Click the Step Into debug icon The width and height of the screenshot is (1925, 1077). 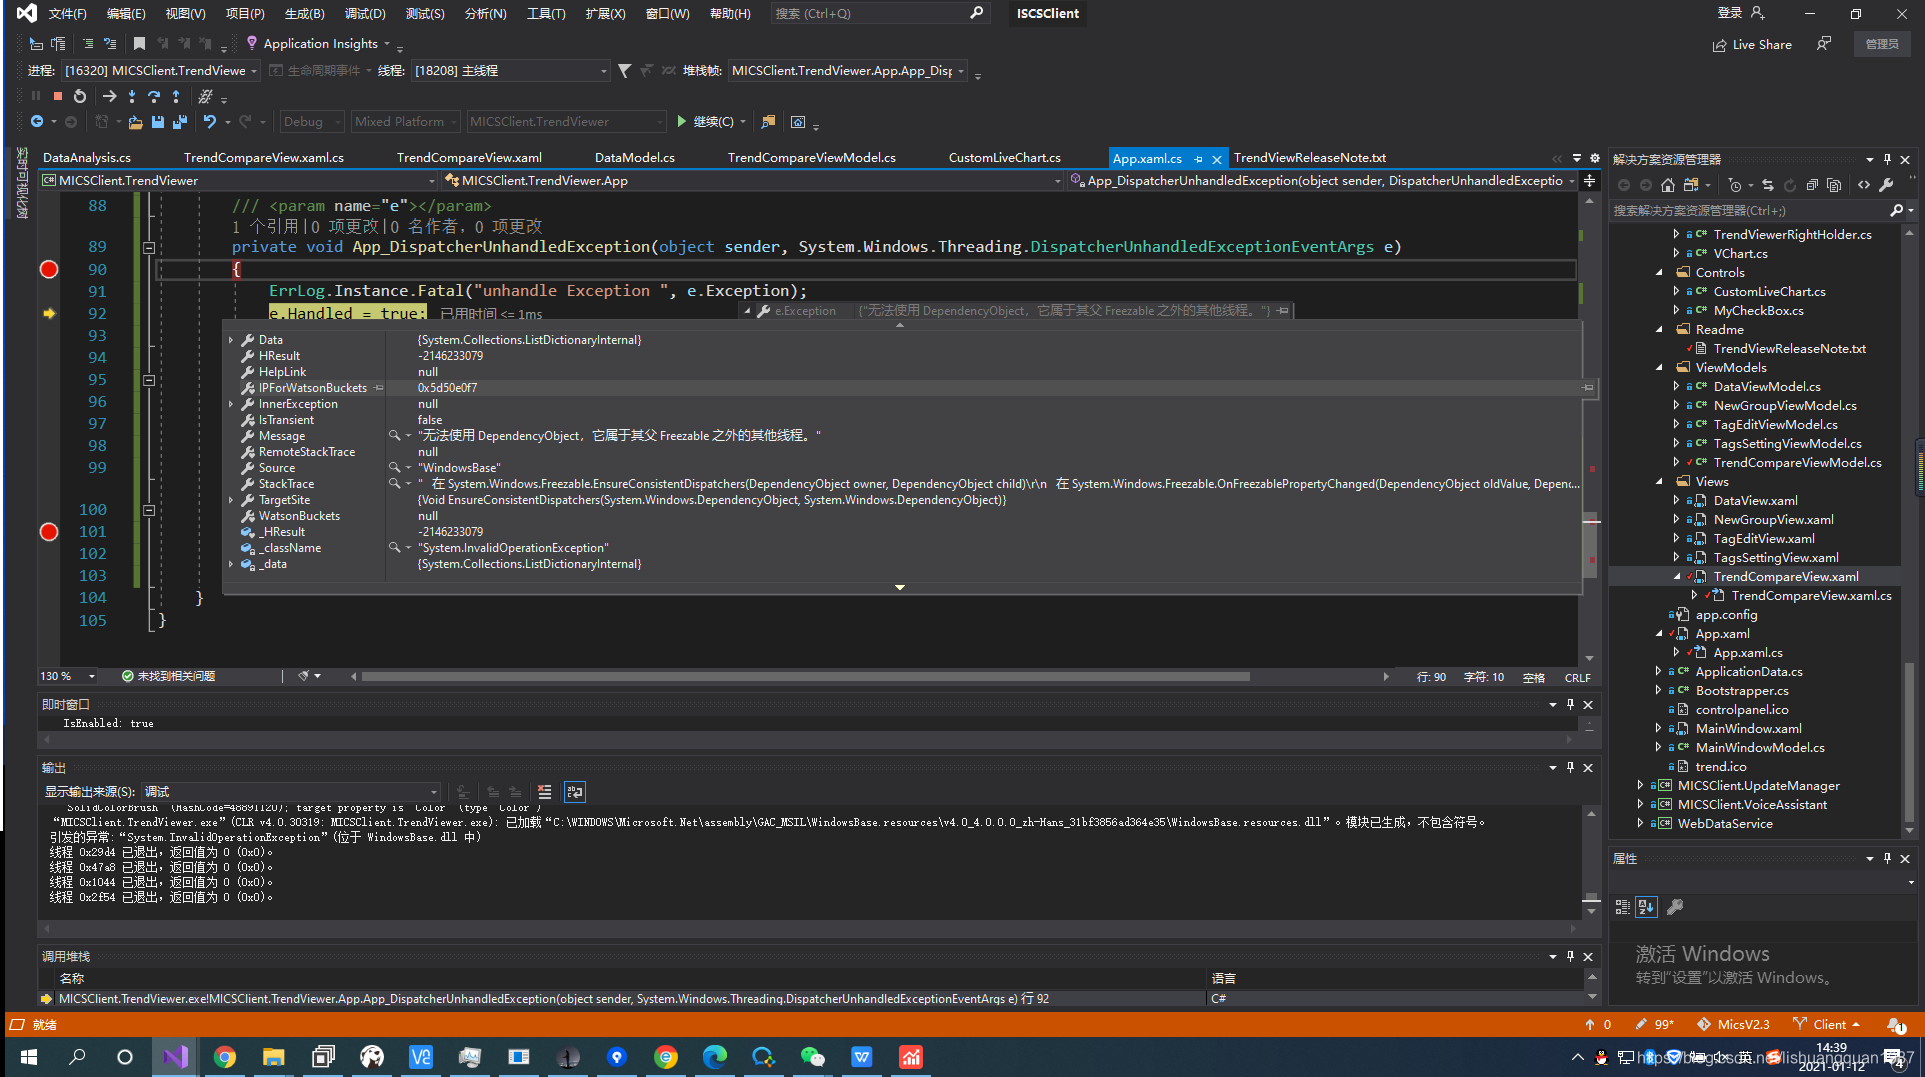(132, 96)
